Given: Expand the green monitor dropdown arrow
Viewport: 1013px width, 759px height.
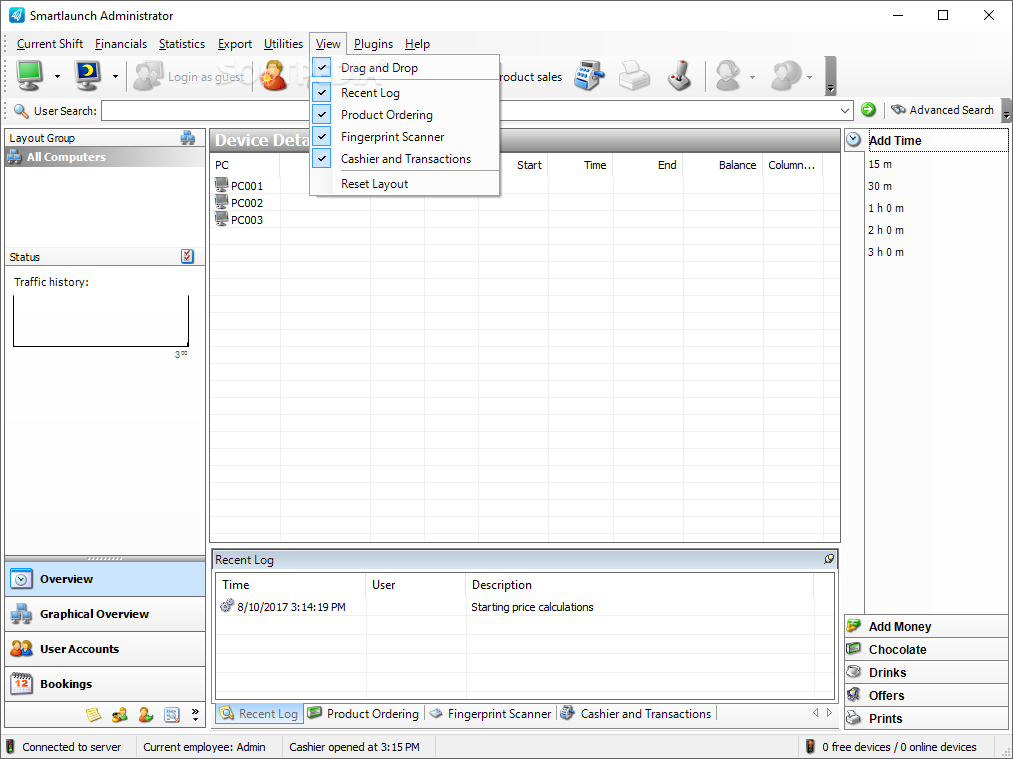Looking at the screenshot, I should point(57,76).
